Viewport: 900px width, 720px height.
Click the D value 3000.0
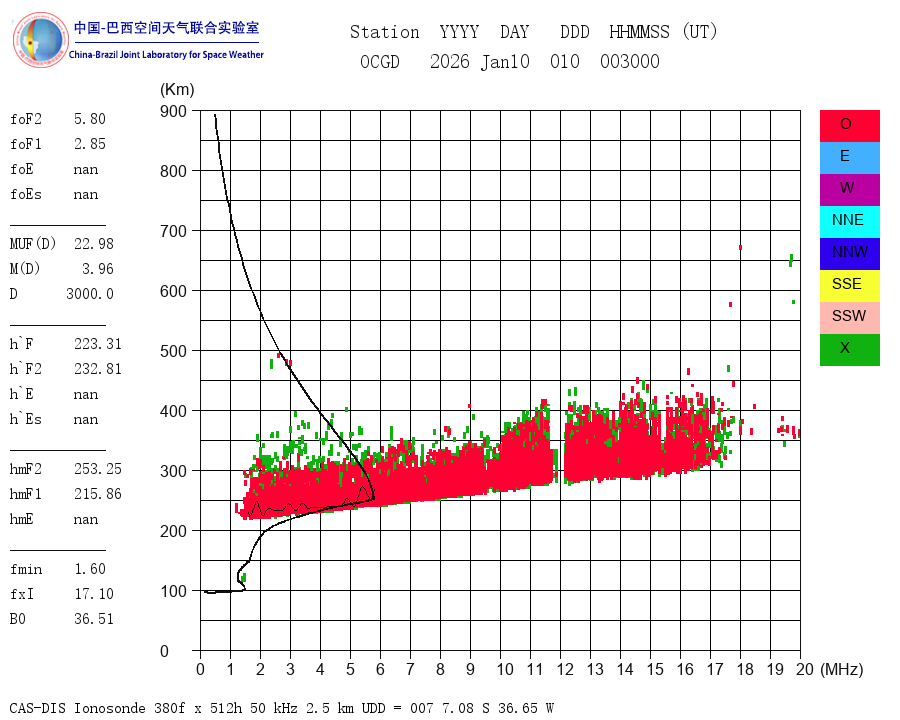[x=90, y=294]
